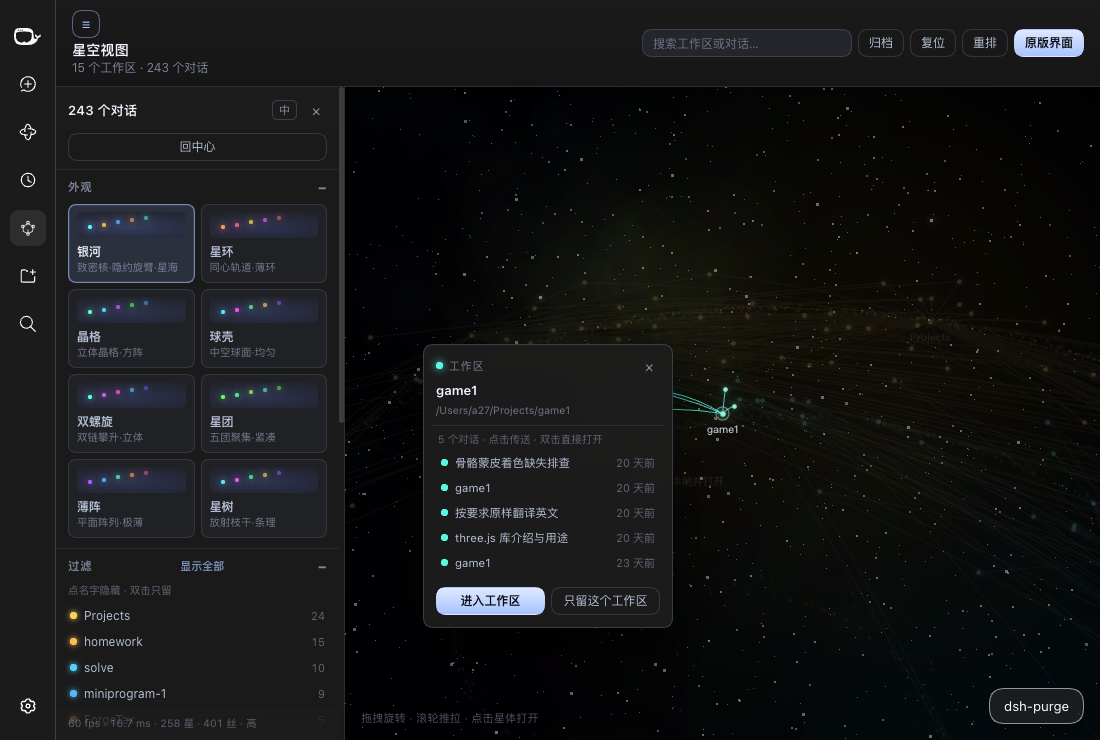Open conversation 按要求原样翻译英文
This screenshot has height=740, width=1100.
click(547, 513)
